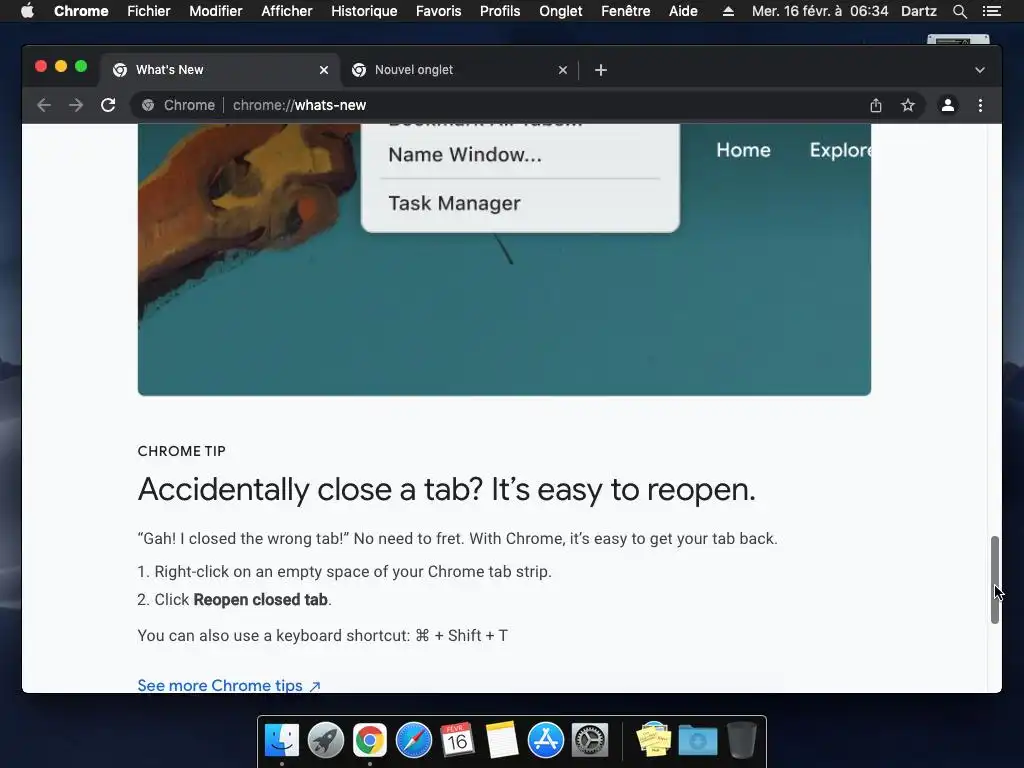This screenshot has width=1024, height=768.
Task: Open the Fenêtre menu
Action: coord(626,11)
